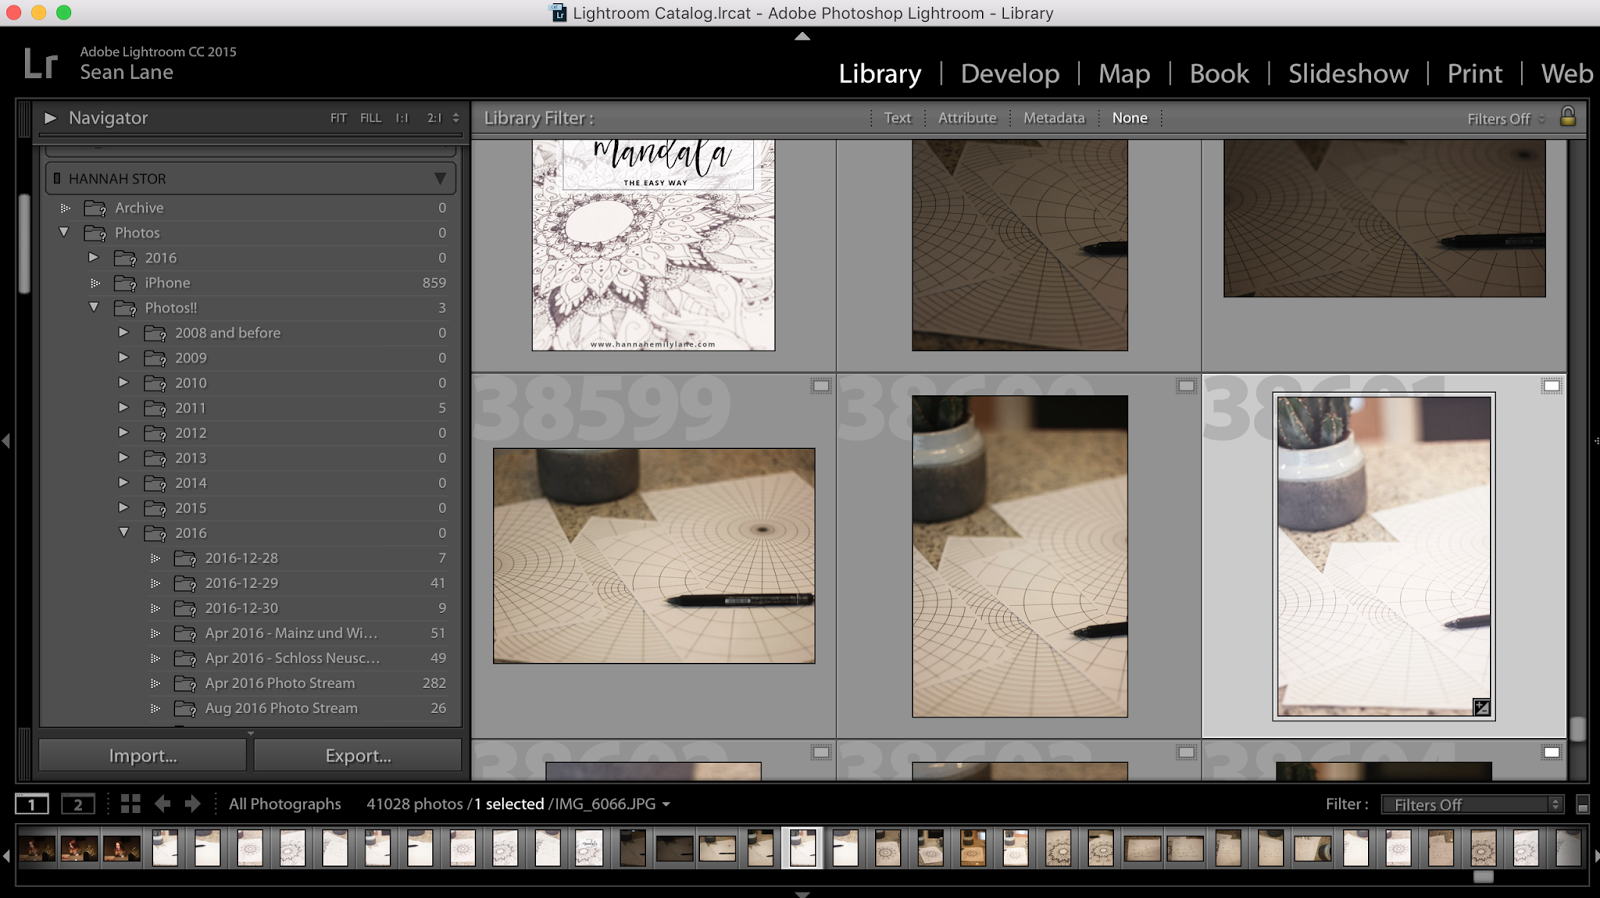
Task: Set Navigator zoom to FIT
Action: [338, 118]
